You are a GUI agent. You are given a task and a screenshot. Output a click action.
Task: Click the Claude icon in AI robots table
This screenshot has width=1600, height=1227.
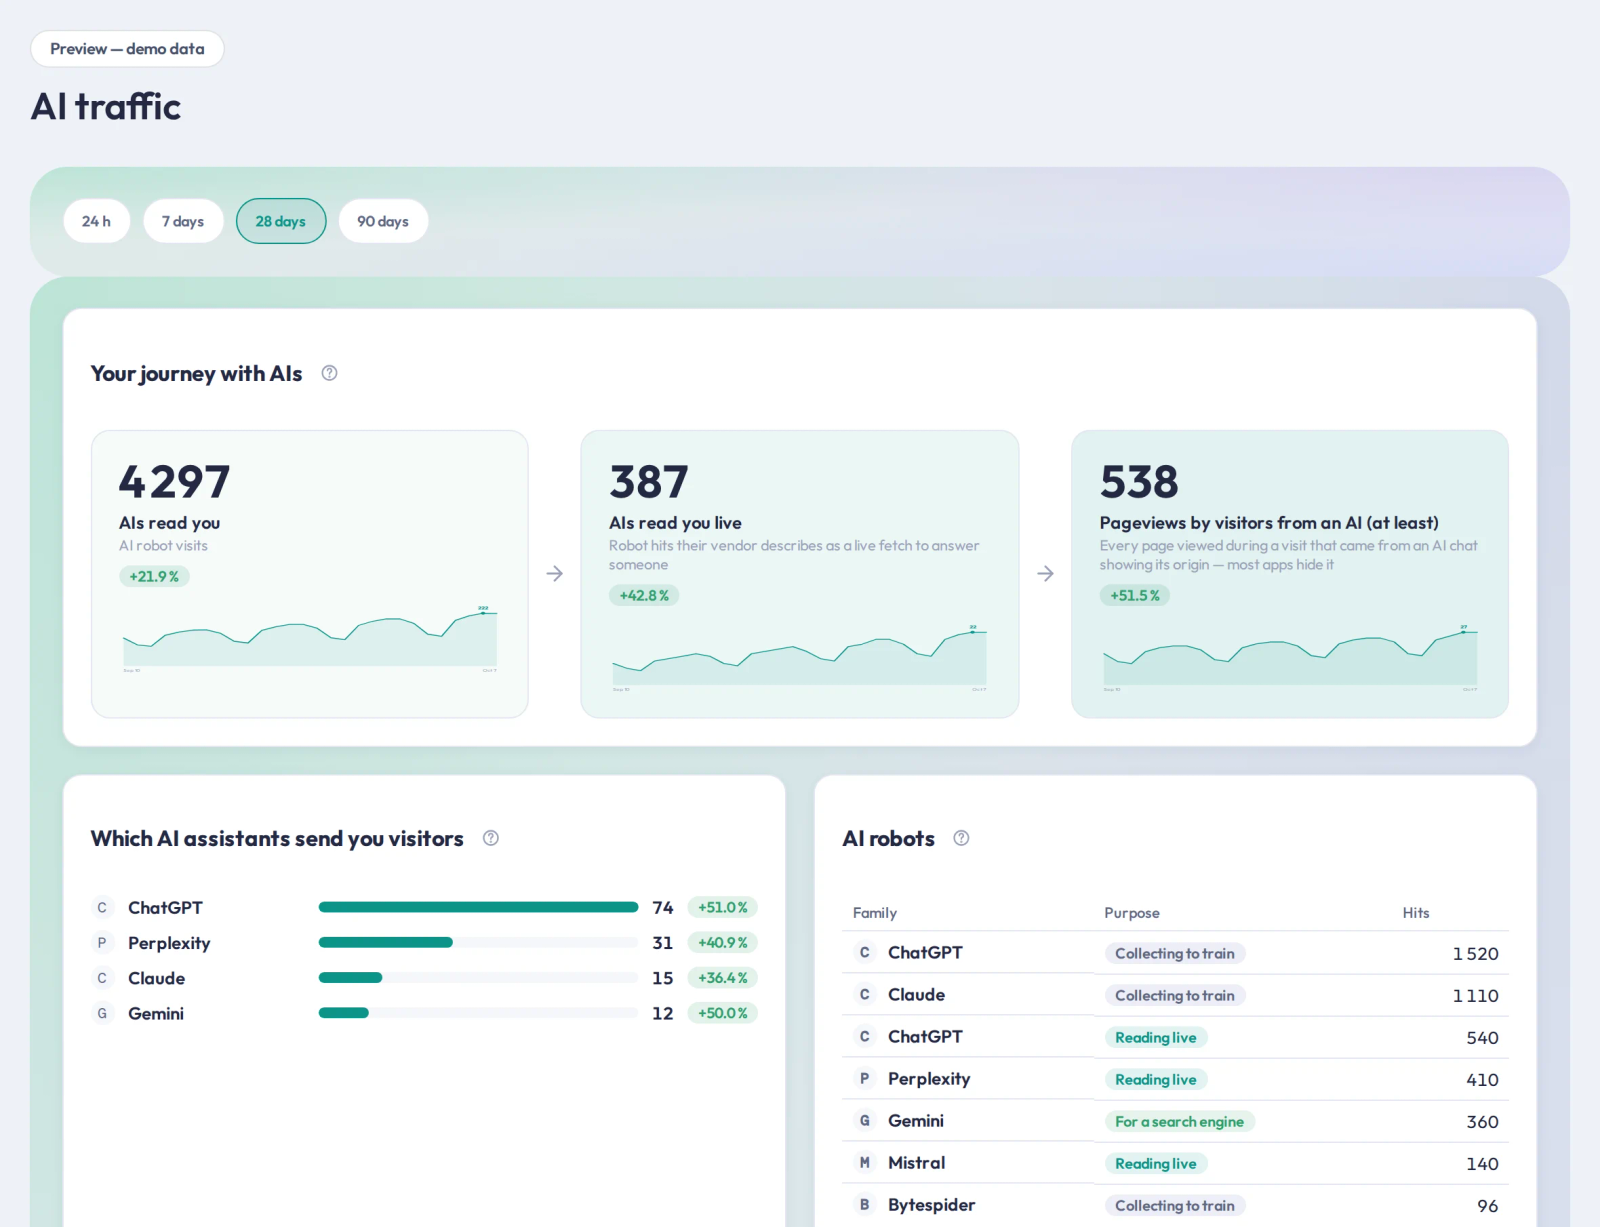click(865, 995)
